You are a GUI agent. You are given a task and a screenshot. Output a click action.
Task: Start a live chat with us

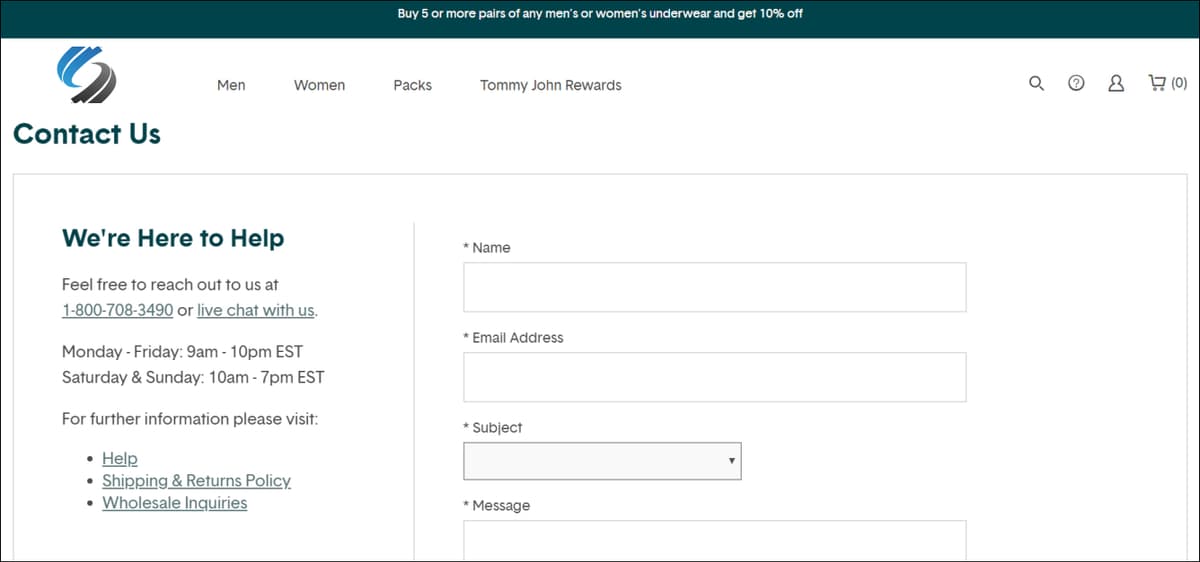click(256, 310)
